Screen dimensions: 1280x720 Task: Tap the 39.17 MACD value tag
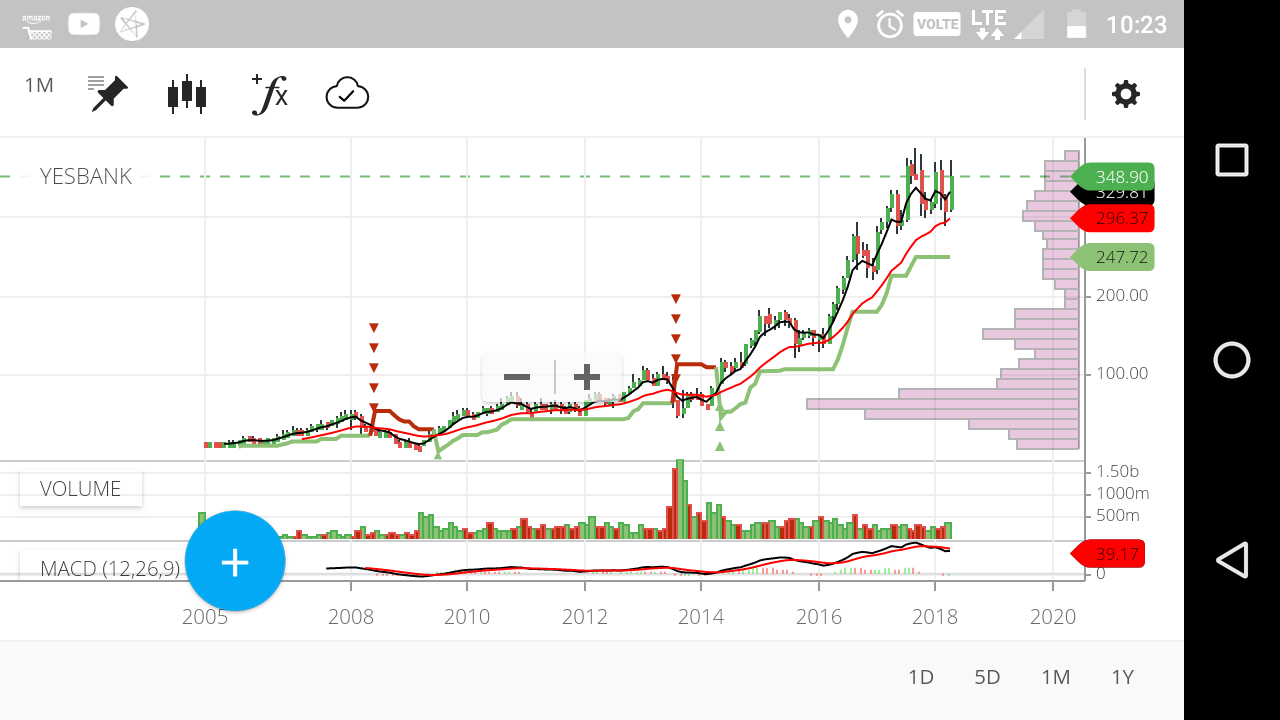pyautogui.click(x=1109, y=553)
